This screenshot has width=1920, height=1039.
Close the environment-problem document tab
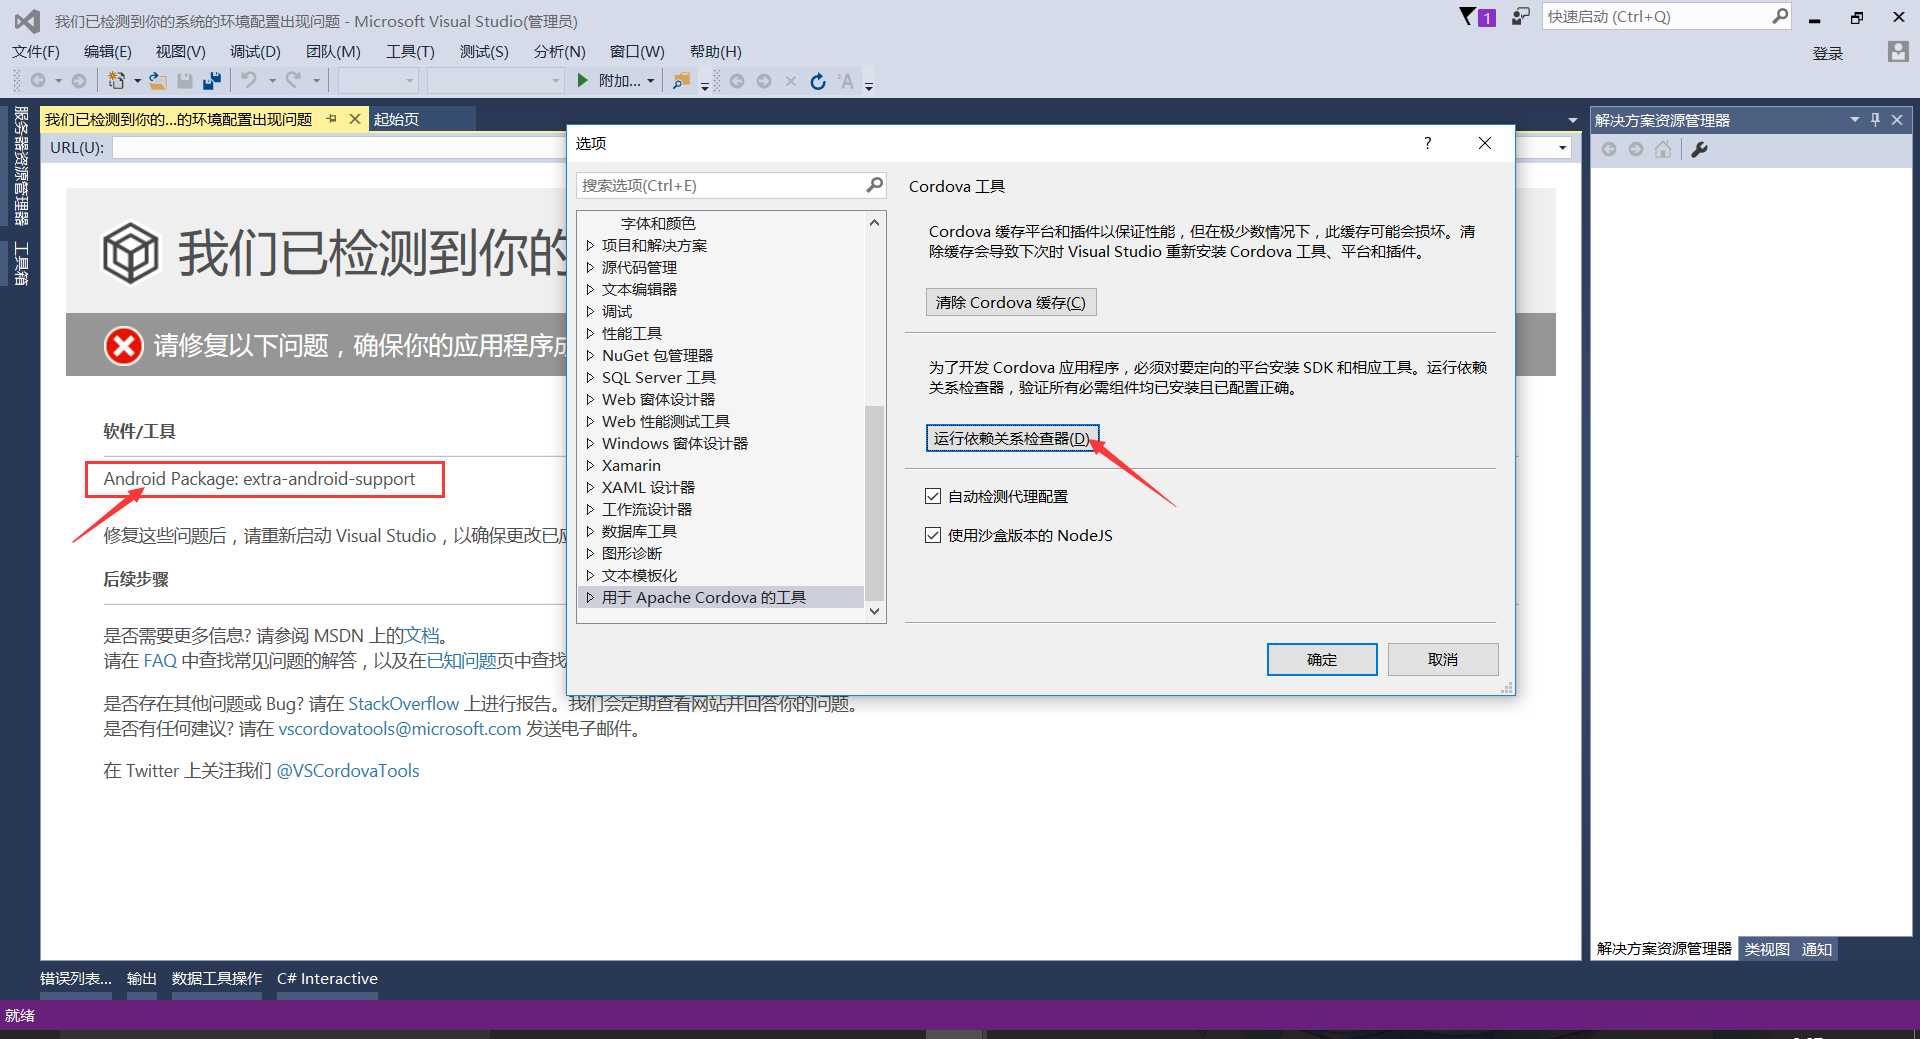[354, 119]
